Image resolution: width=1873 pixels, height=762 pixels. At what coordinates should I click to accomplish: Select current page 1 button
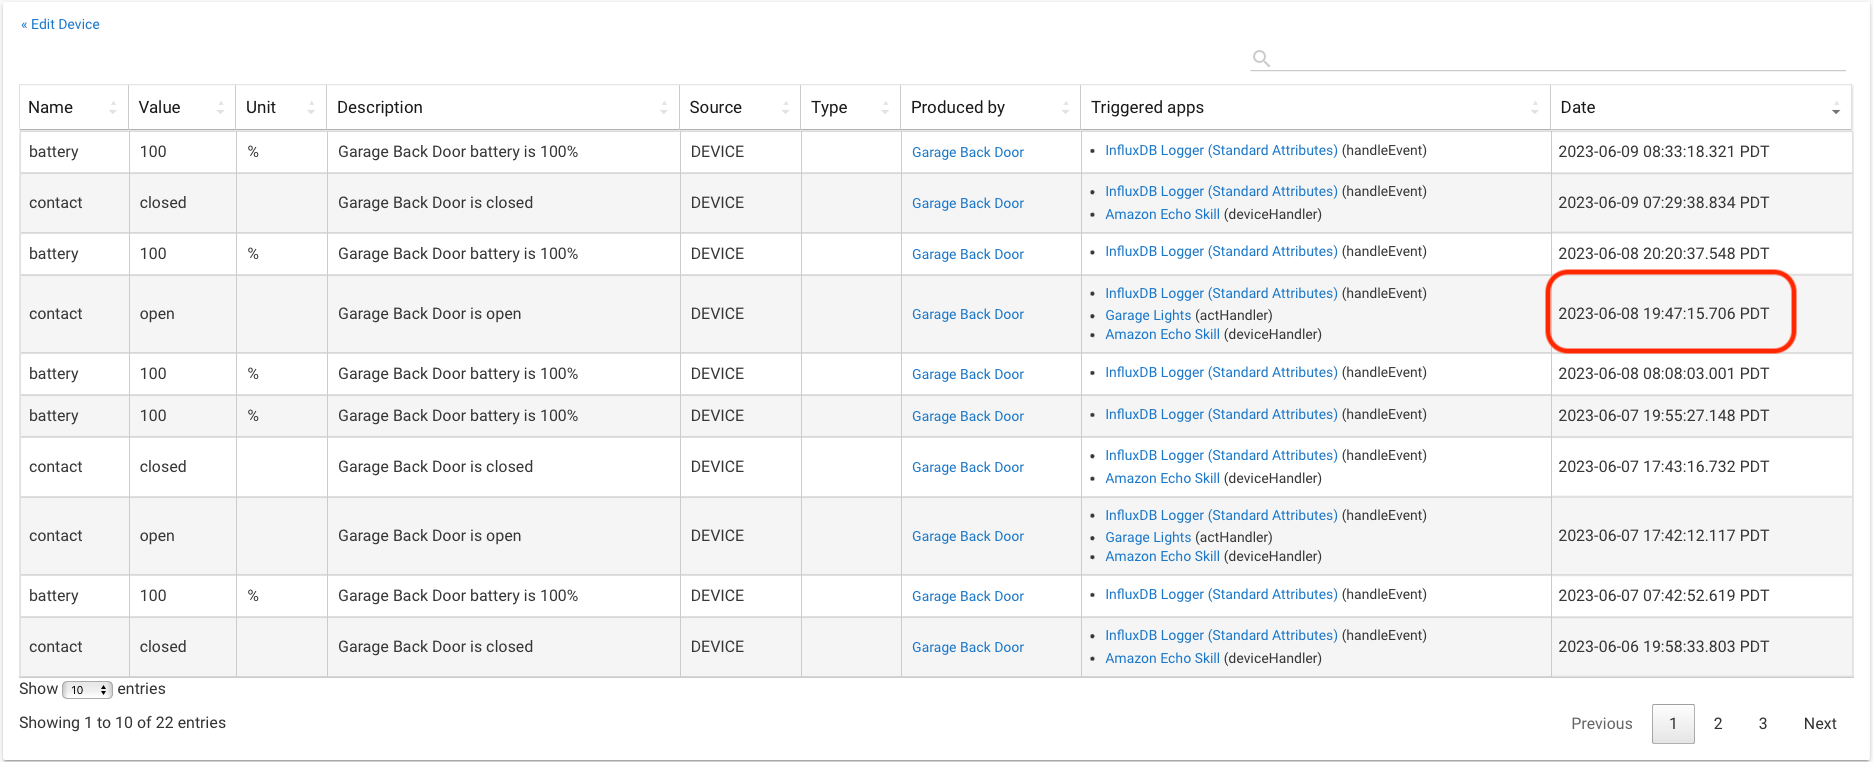coord(1672,723)
